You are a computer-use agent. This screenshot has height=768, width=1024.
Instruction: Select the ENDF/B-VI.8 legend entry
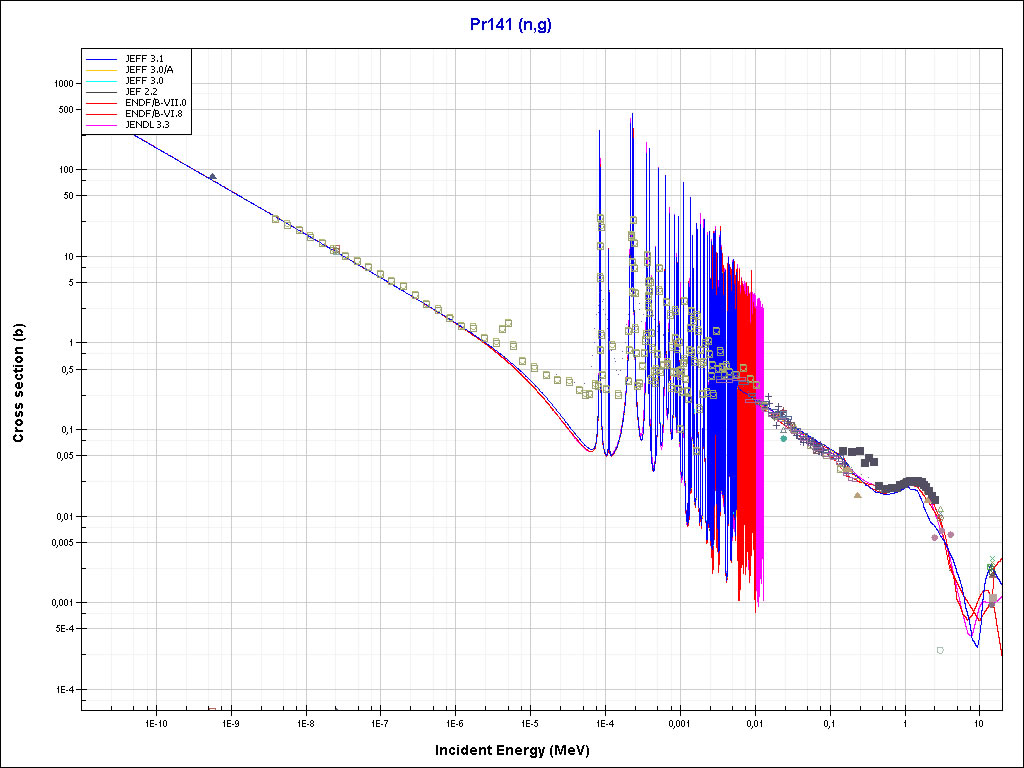click(x=154, y=114)
